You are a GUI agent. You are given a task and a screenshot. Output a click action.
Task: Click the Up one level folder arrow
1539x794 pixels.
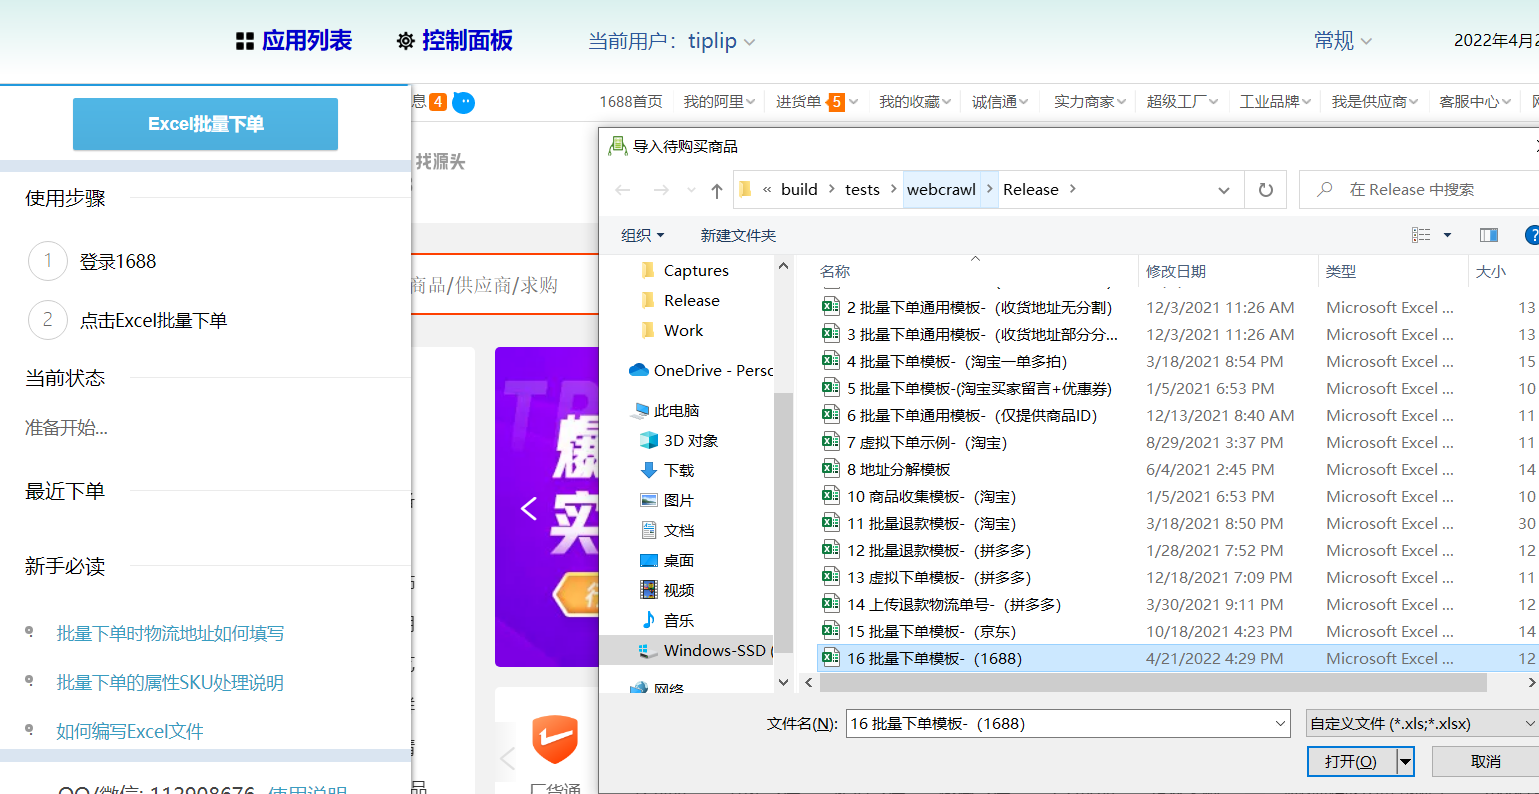click(716, 189)
